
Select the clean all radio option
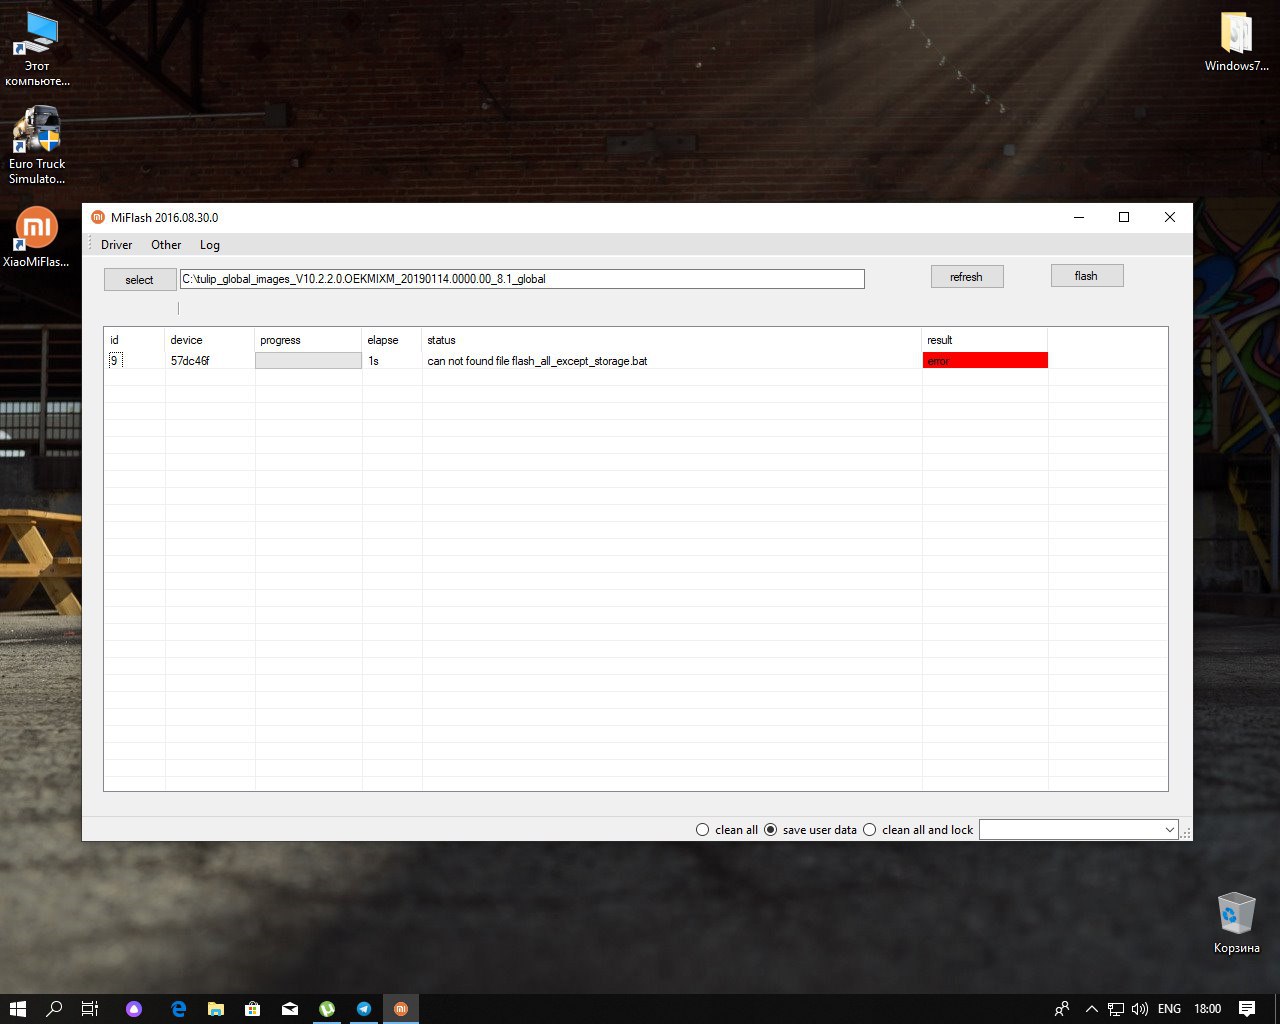tap(727, 830)
